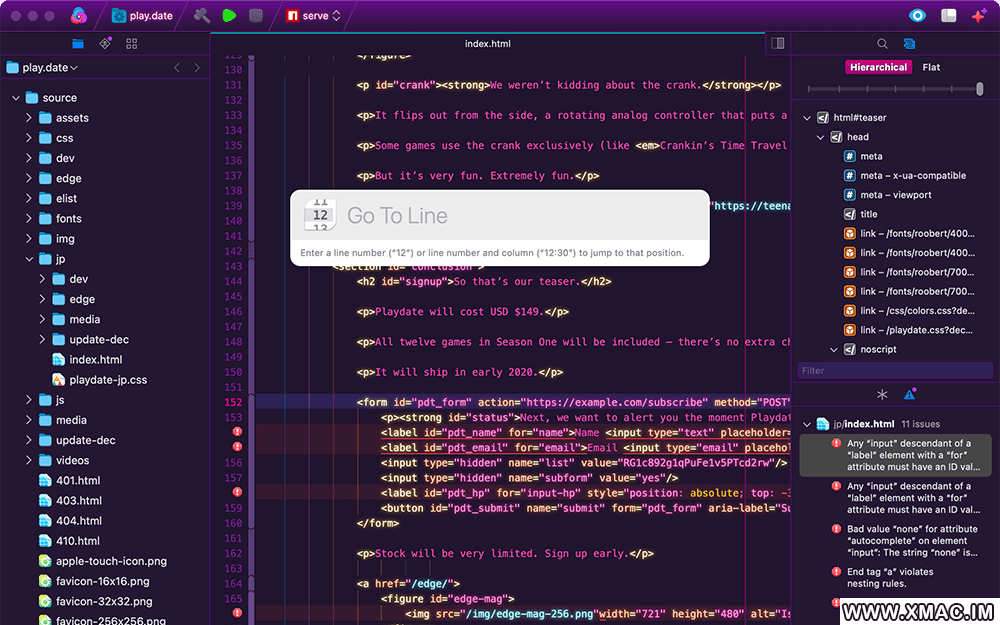The image size is (1000, 625).
Task: Select the index.html editor tab
Action: coord(487,43)
